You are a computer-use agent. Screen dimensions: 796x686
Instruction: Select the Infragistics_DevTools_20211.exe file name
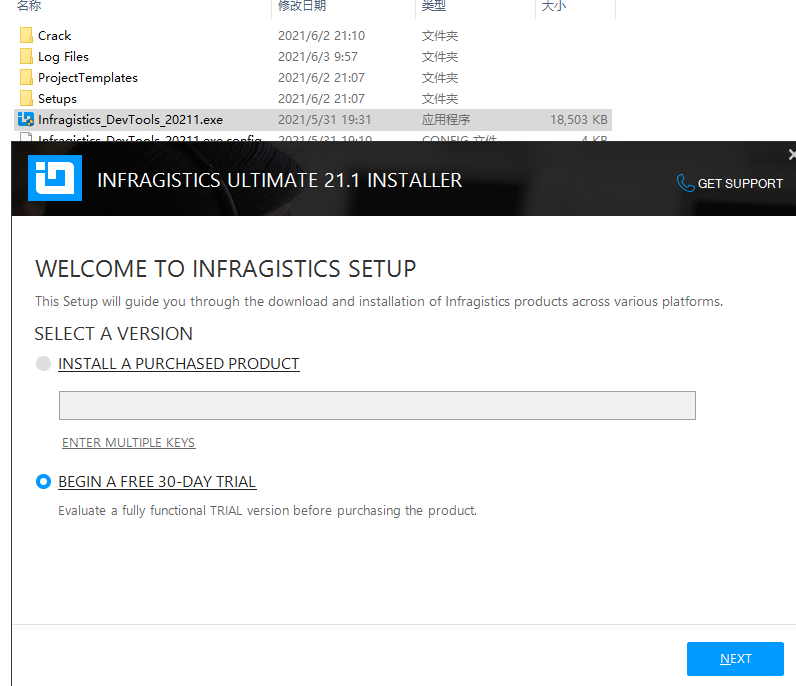[130, 120]
